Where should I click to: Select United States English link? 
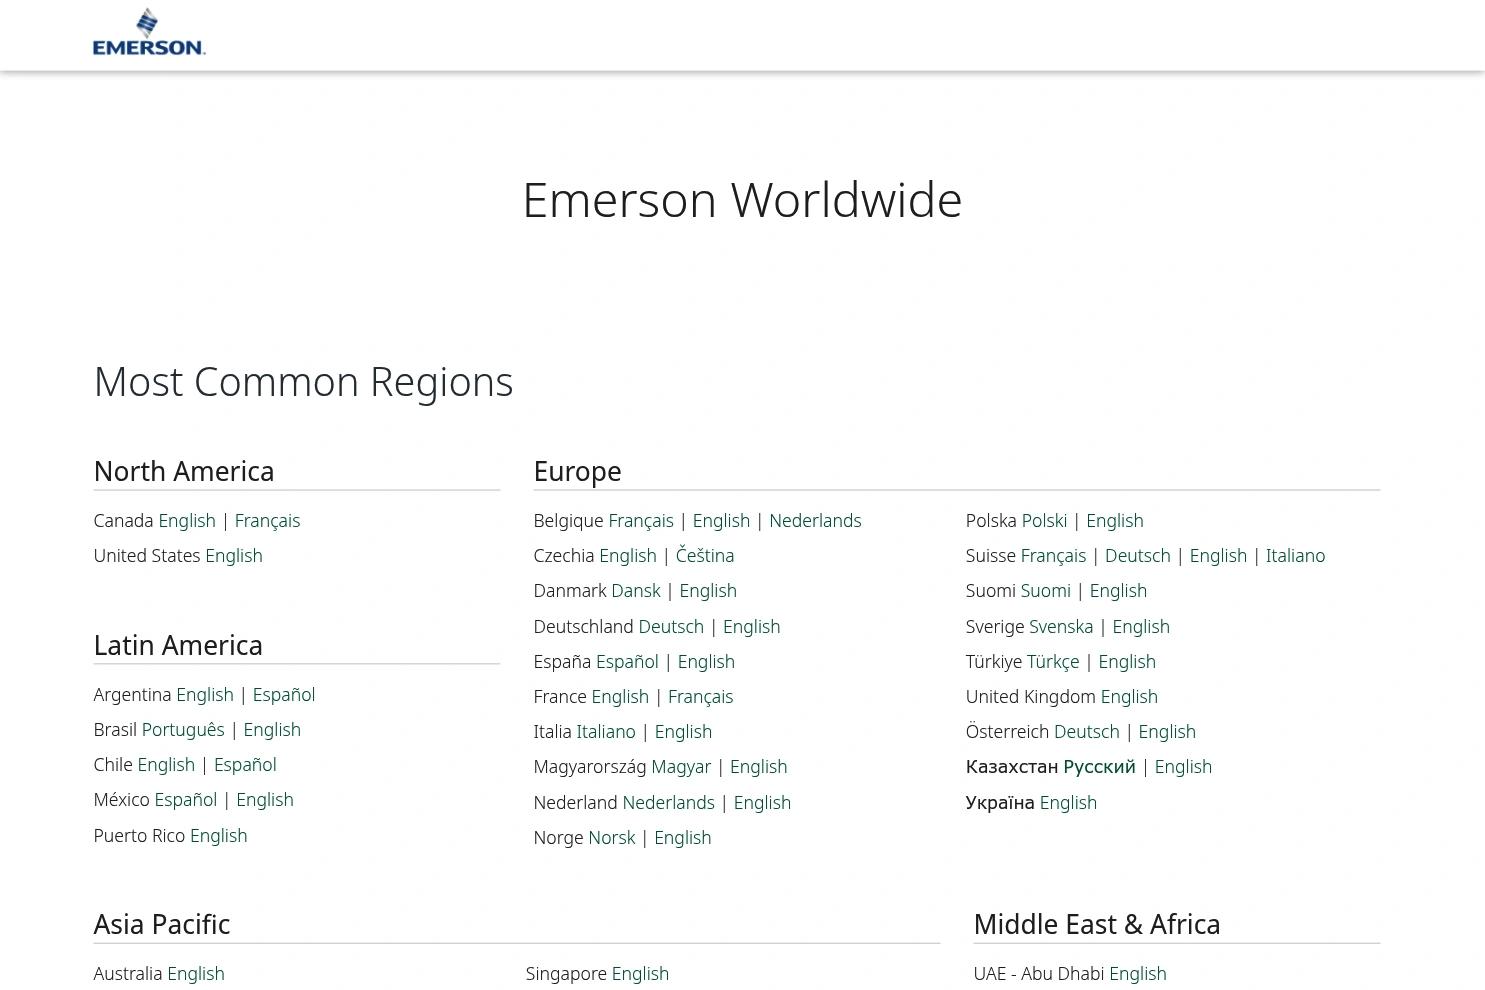coord(234,555)
